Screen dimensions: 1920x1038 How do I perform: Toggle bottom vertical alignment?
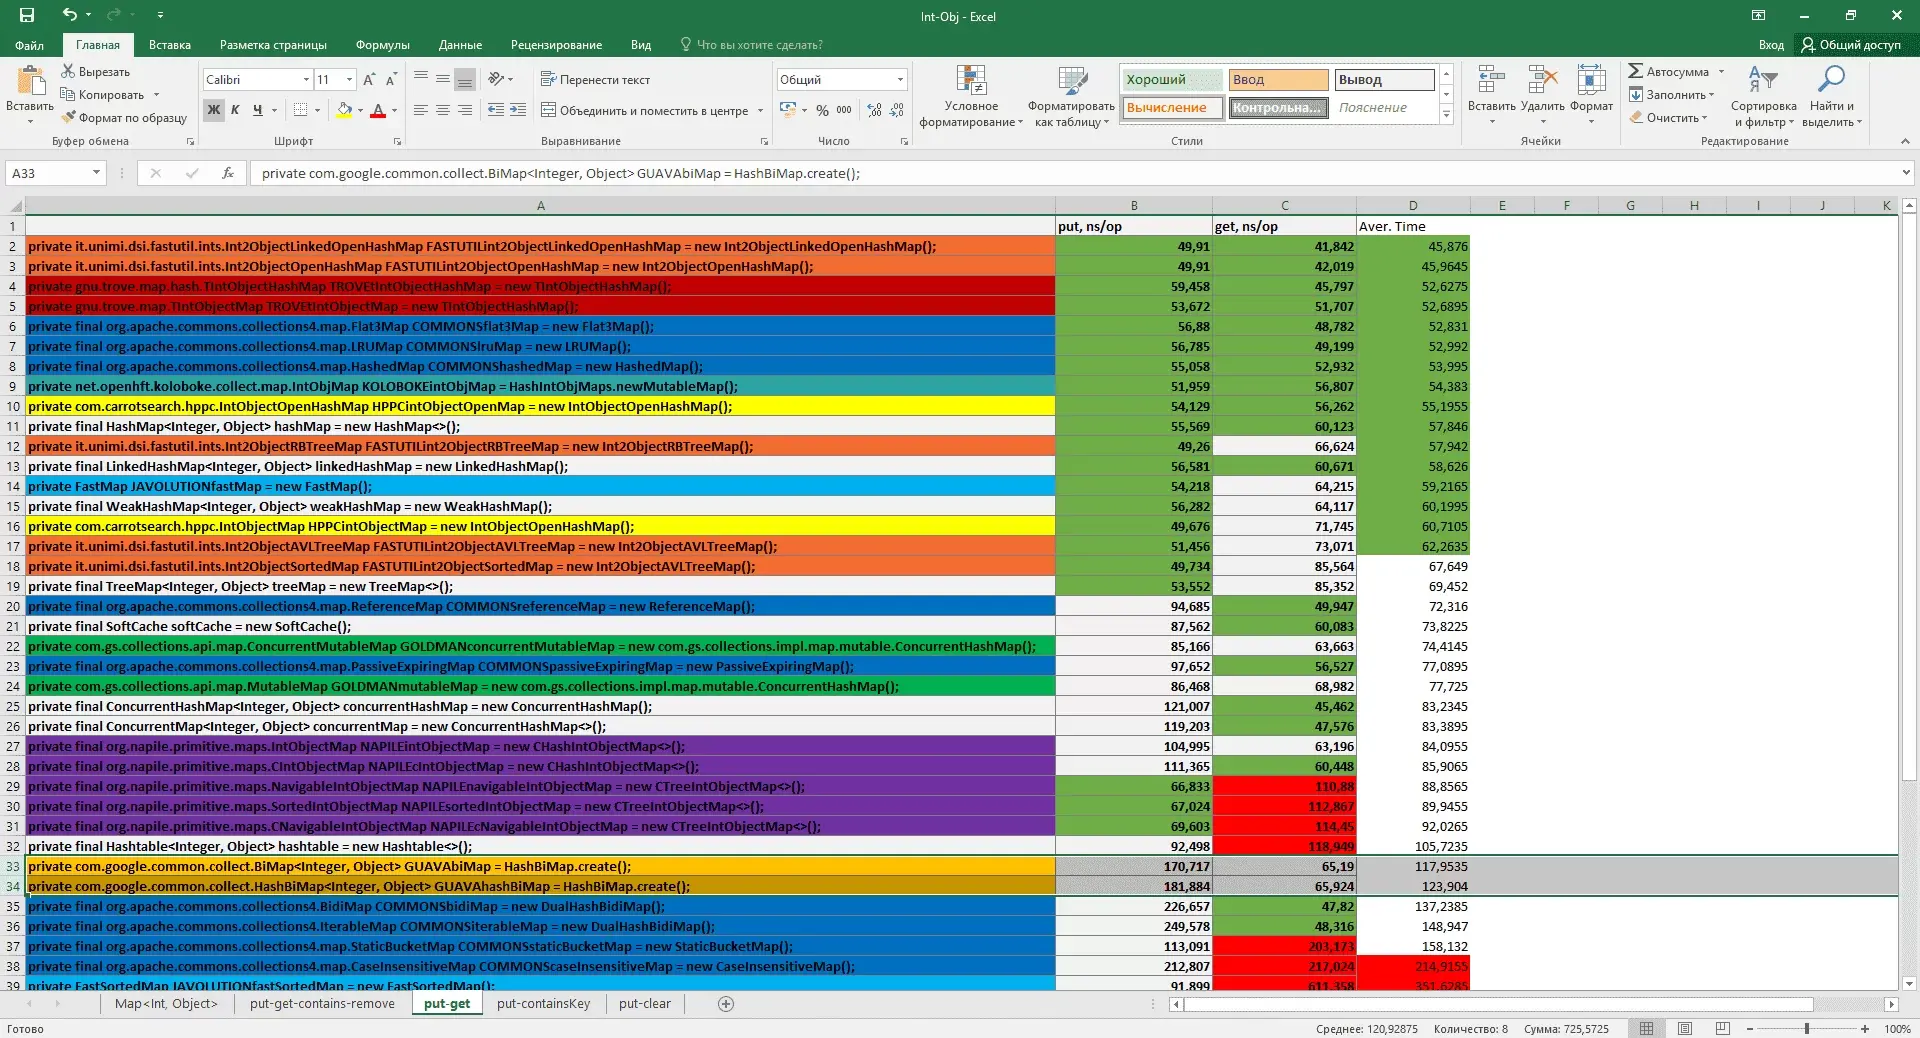464,79
